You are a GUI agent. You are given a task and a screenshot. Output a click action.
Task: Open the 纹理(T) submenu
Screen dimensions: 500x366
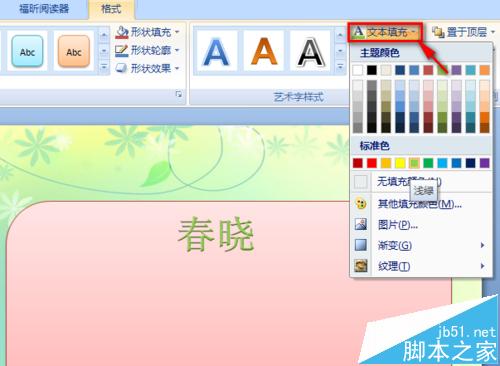pyautogui.click(x=421, y=266)
